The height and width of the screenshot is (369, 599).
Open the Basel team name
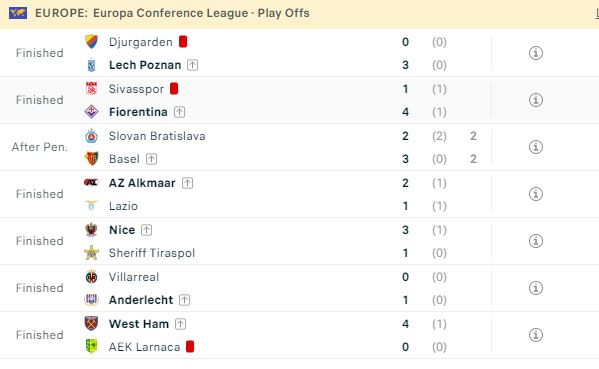point(124,159)
